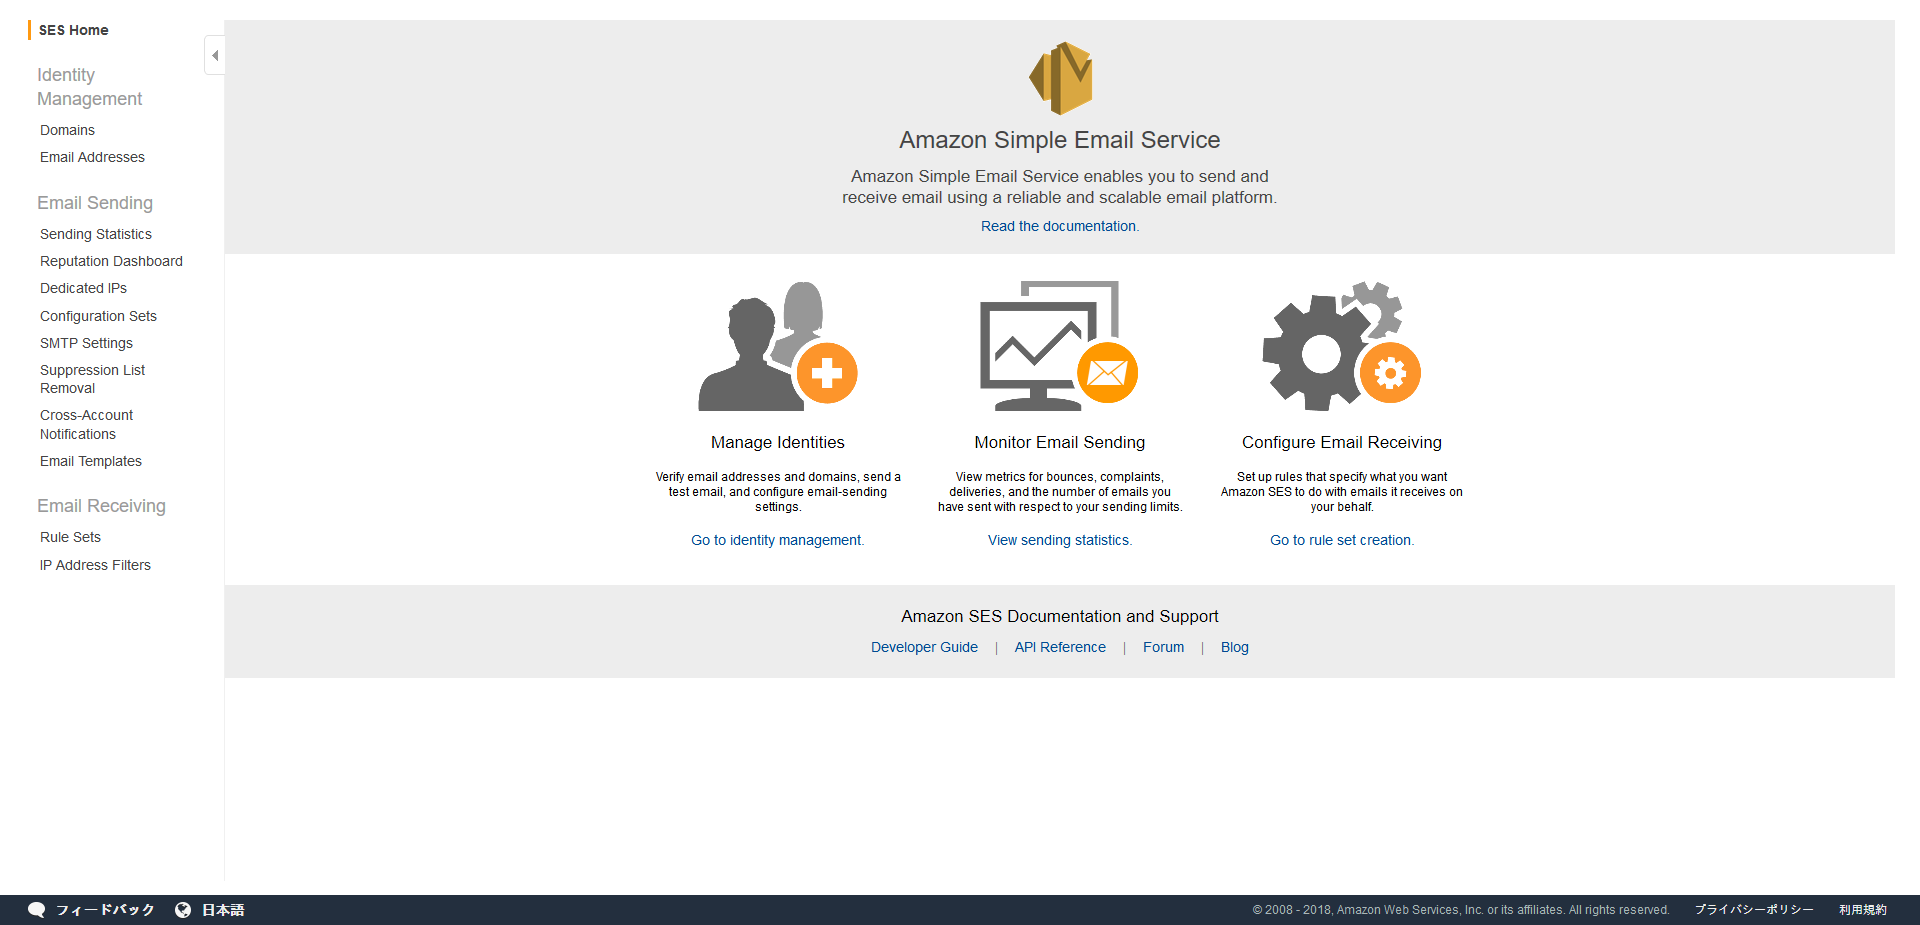Click the Read the documentation link

(1059, 226)
